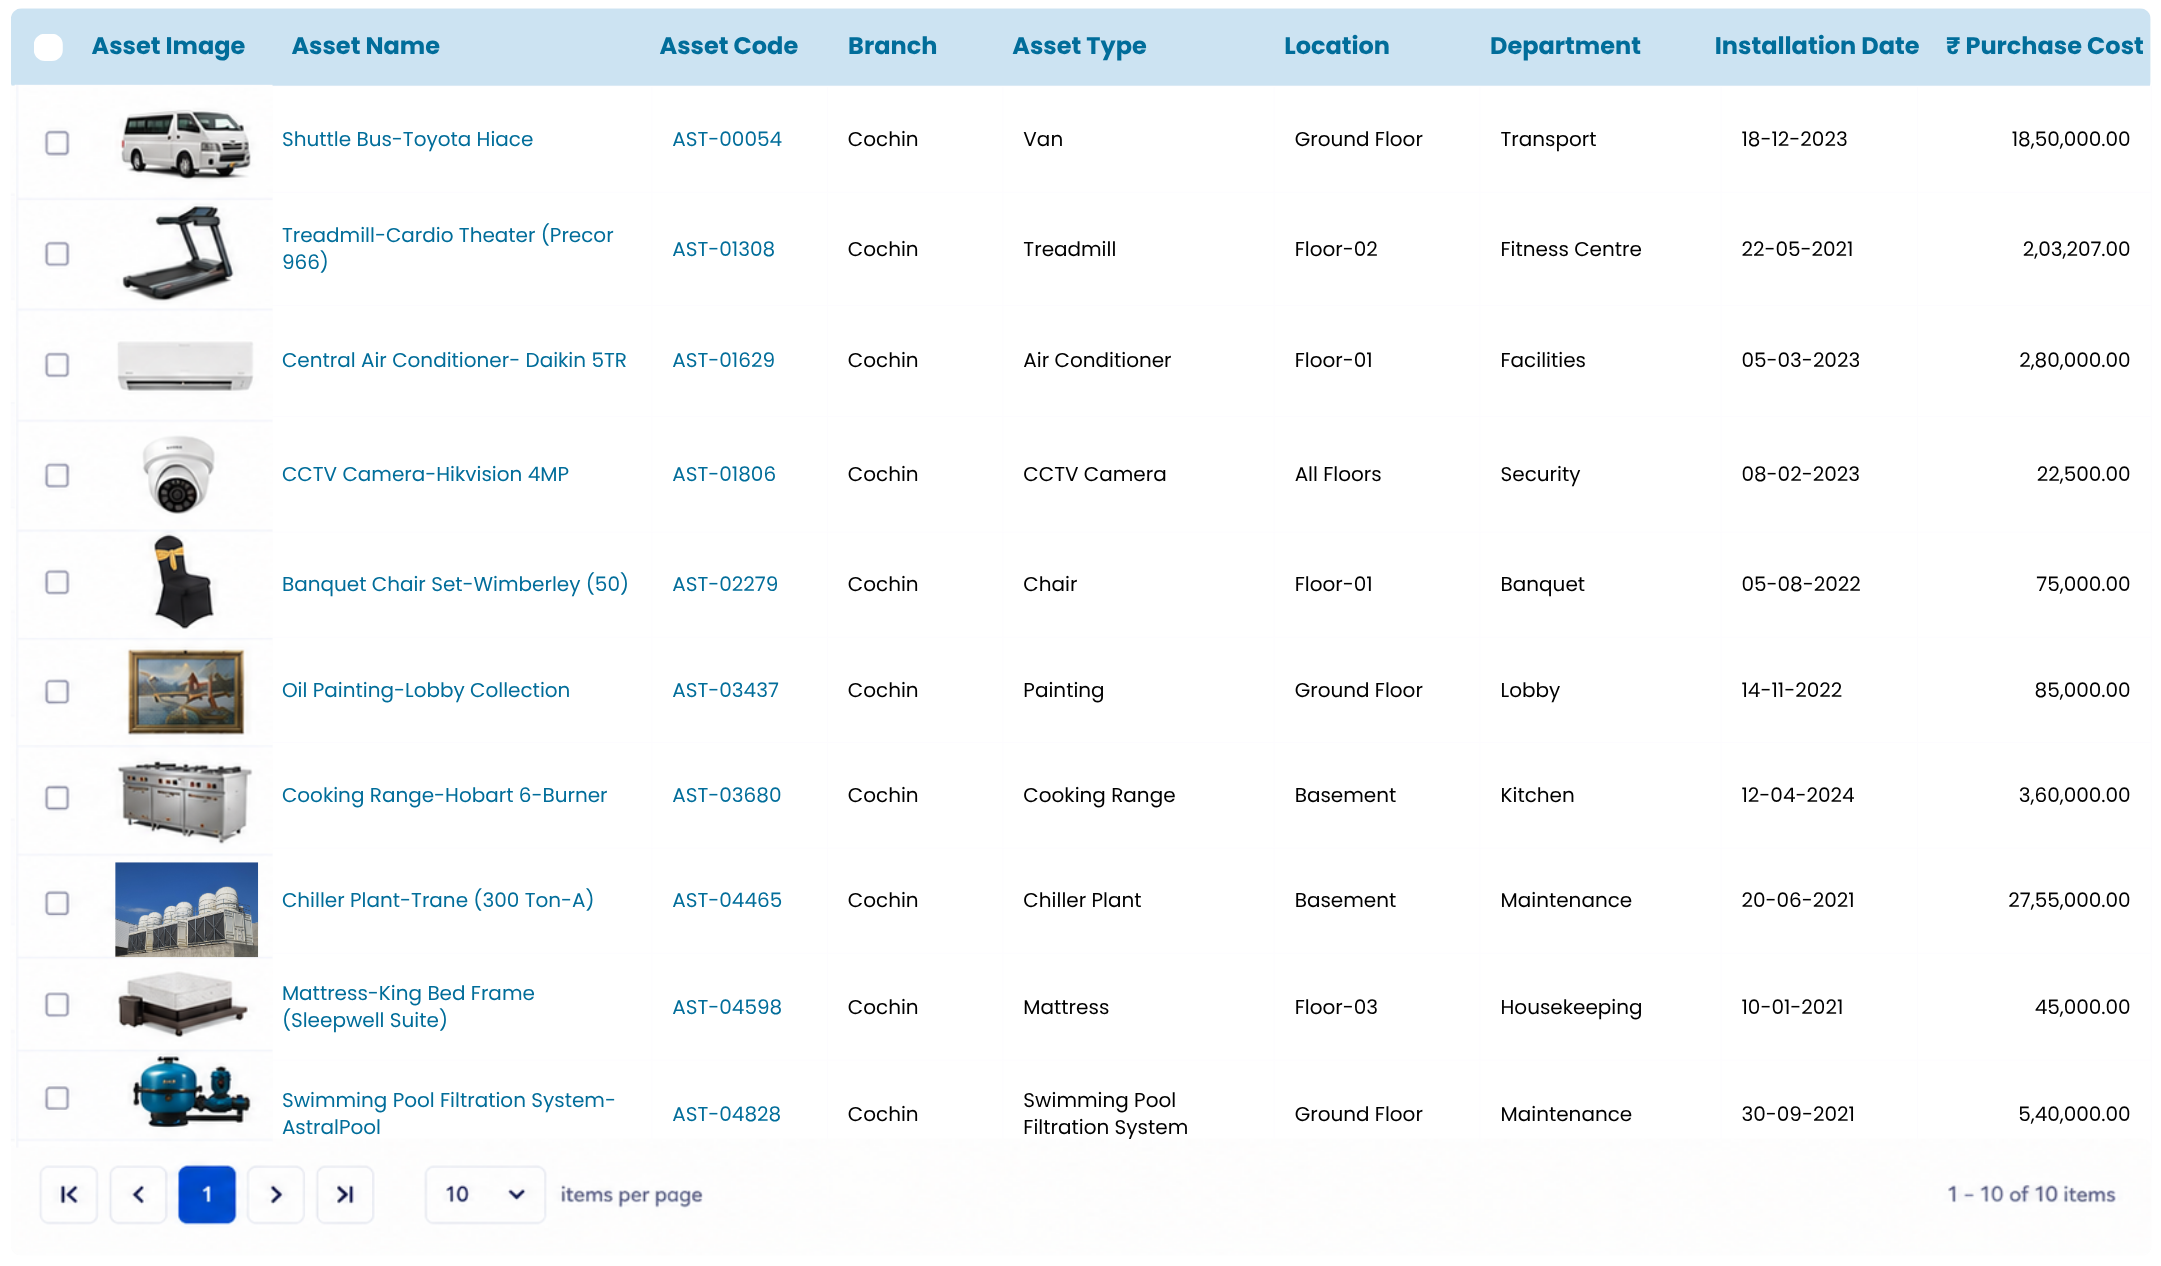This screenshot has width=2161, height=1266.
Task: Go to the next page
Action: click(x=276, y=1194)
